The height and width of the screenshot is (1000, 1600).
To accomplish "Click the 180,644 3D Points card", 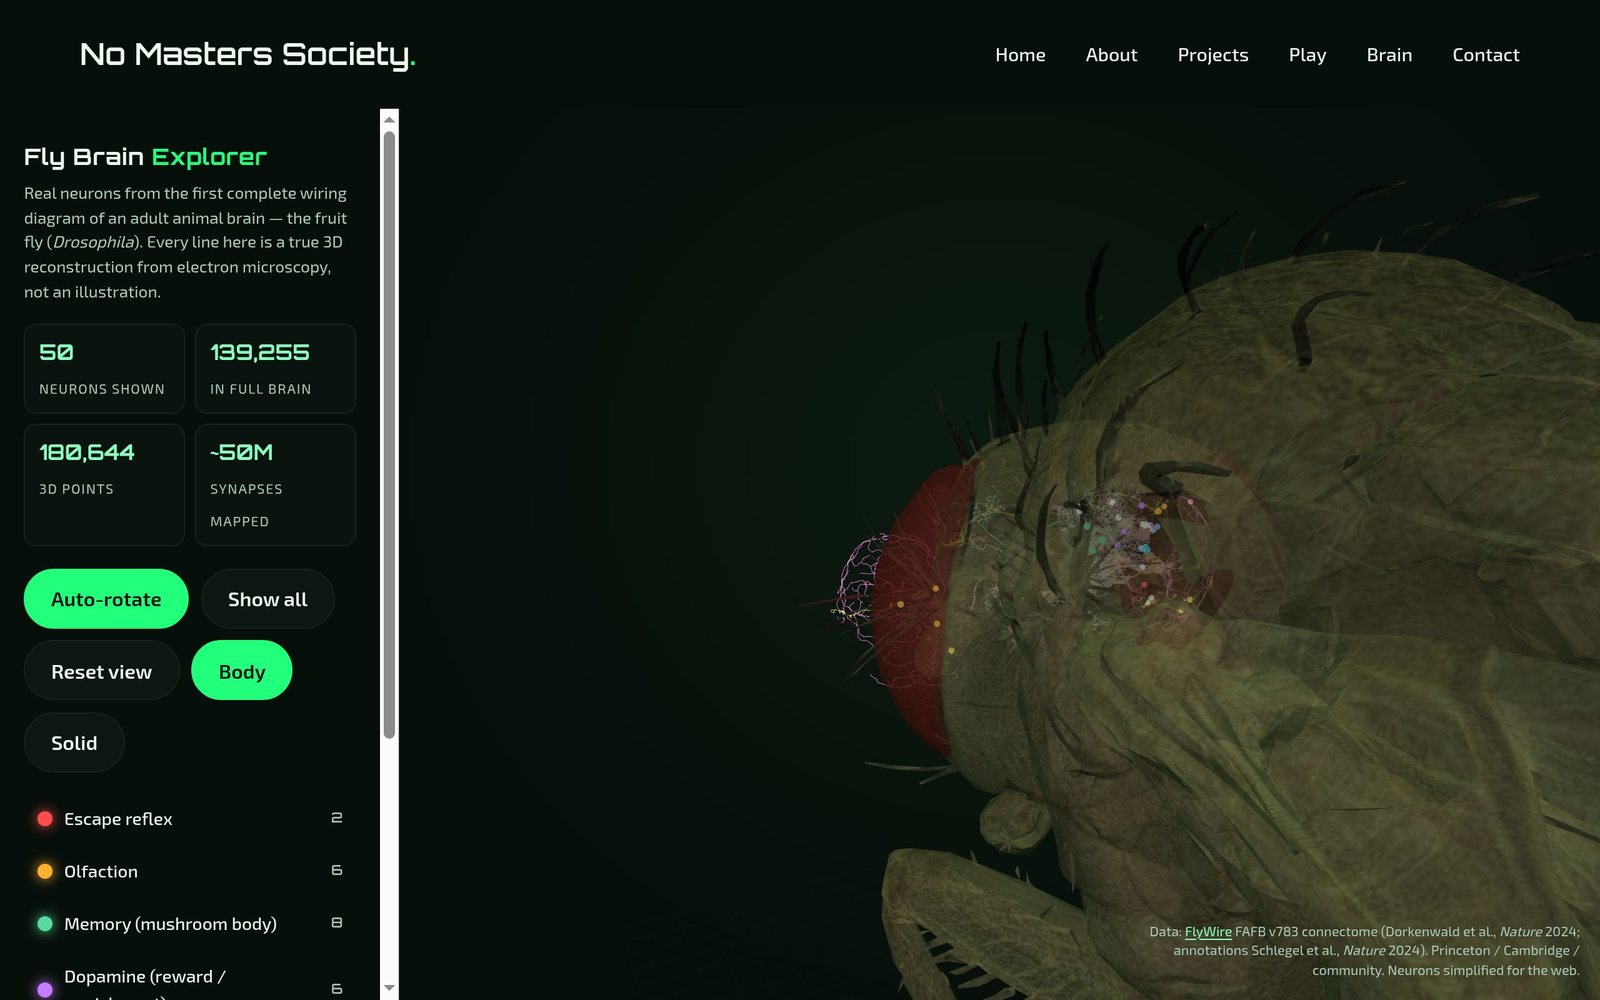I will click(x=104, y=485).
